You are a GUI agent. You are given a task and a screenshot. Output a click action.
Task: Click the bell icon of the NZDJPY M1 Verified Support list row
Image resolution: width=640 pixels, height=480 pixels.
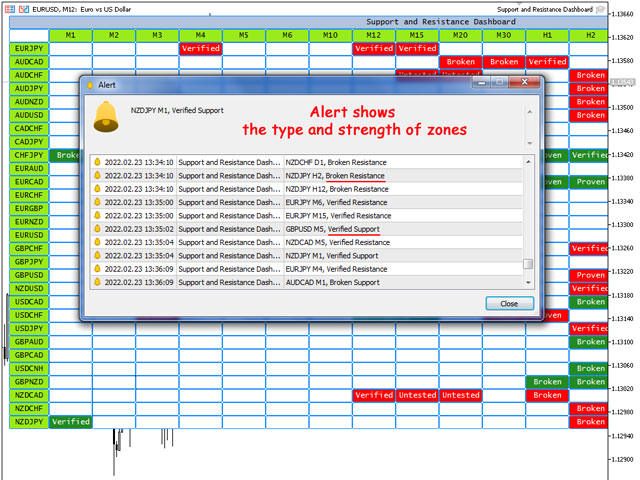pyautogui.click(x=97, y=256)
